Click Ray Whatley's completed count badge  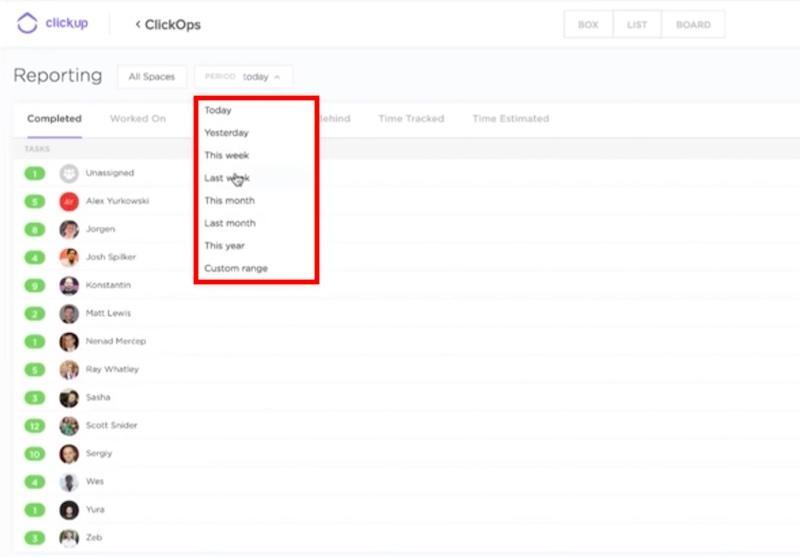(x=35, y=370)
